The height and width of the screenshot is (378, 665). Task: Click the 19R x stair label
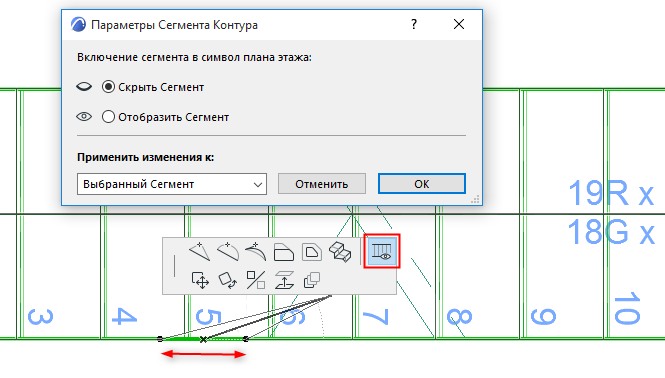(x=611, y=193)
